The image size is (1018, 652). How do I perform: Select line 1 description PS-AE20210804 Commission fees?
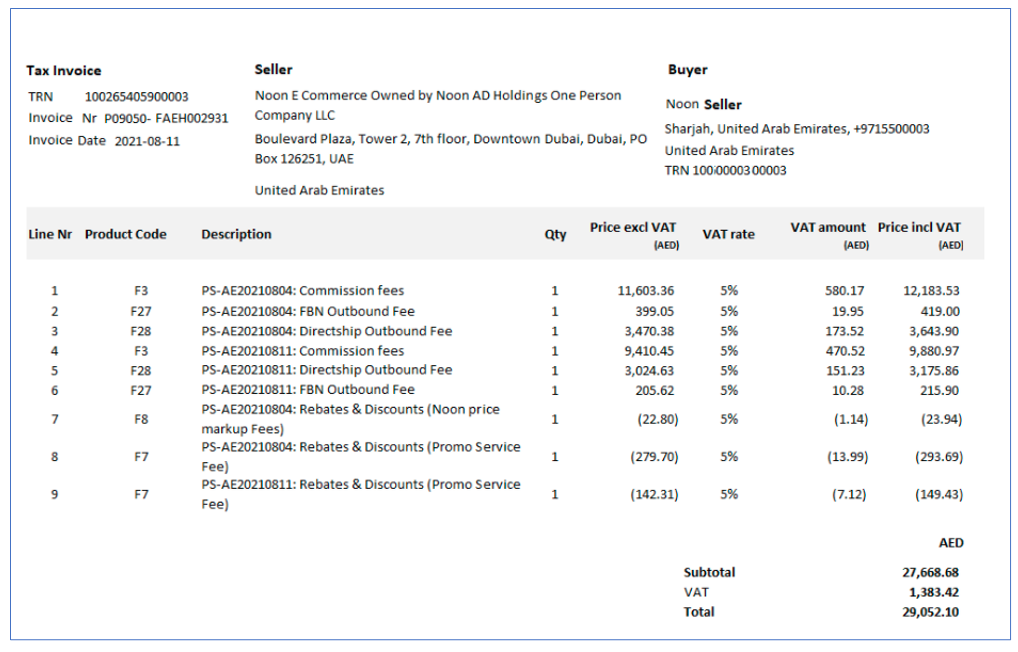(302, 291)
